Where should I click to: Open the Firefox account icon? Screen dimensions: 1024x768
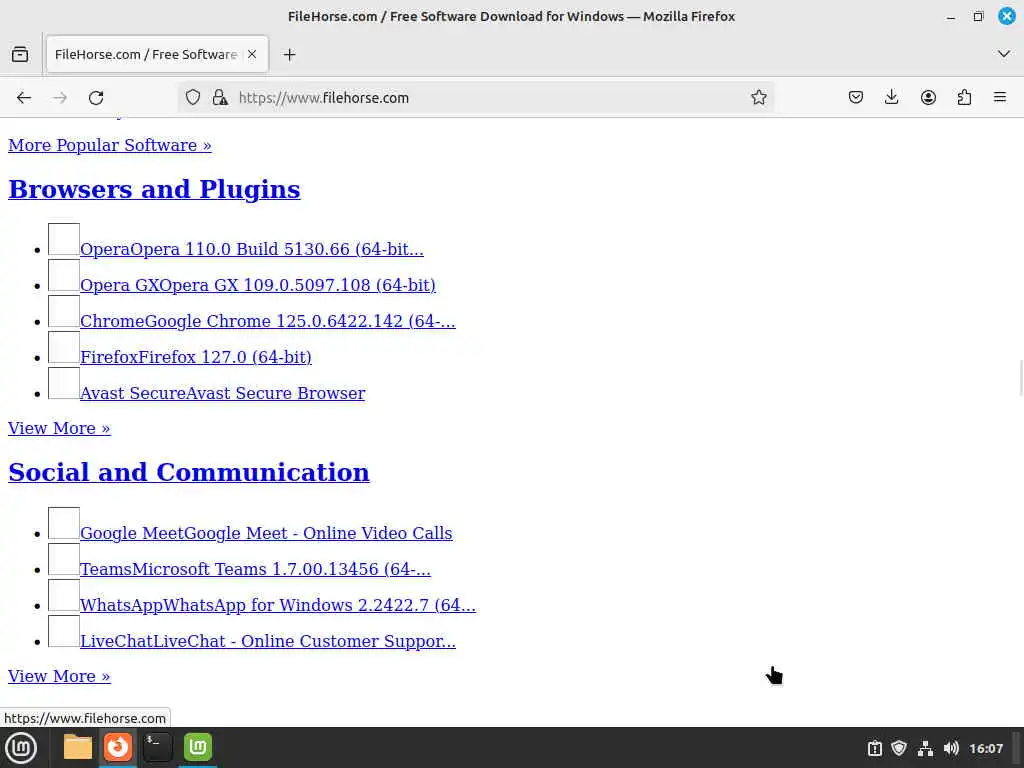point(928,97)
